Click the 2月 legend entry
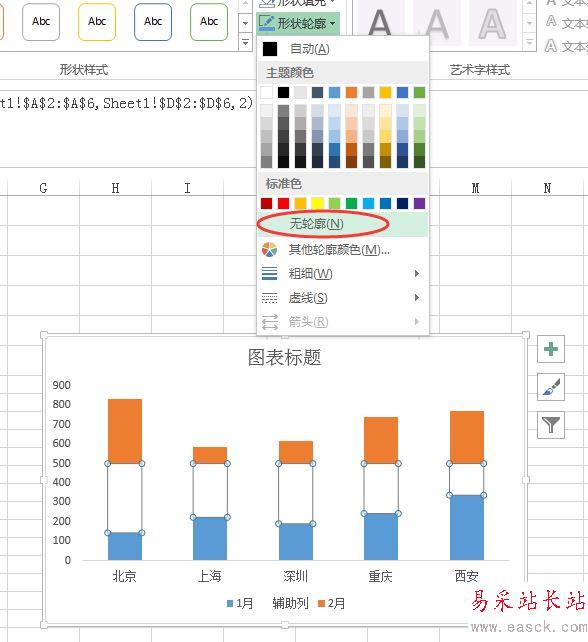588x642 pixels. 331,603
